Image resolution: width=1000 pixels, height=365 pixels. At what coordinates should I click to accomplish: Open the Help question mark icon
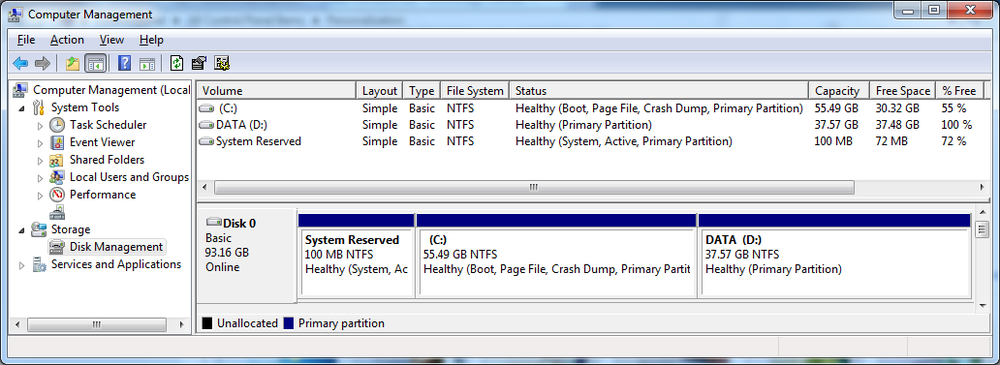[125, 63]
